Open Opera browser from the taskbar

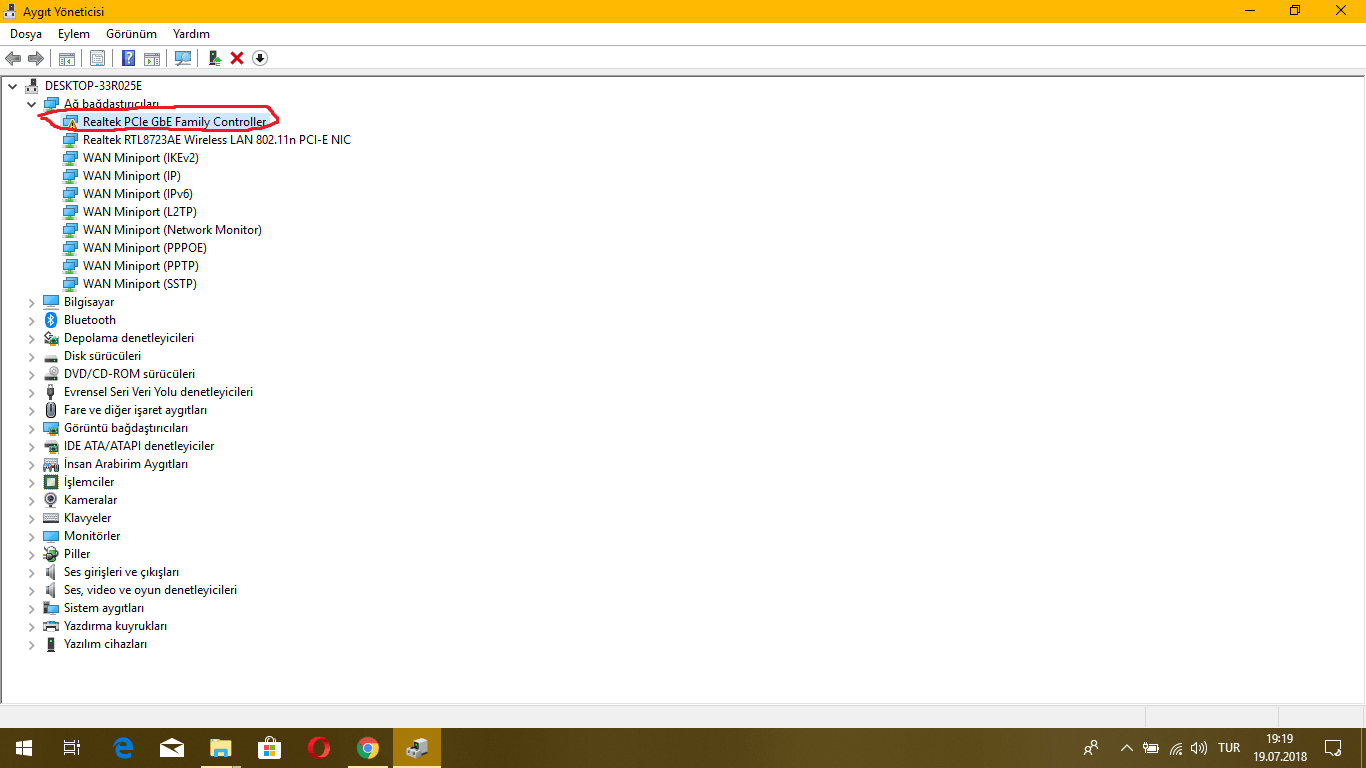point(319,748)
